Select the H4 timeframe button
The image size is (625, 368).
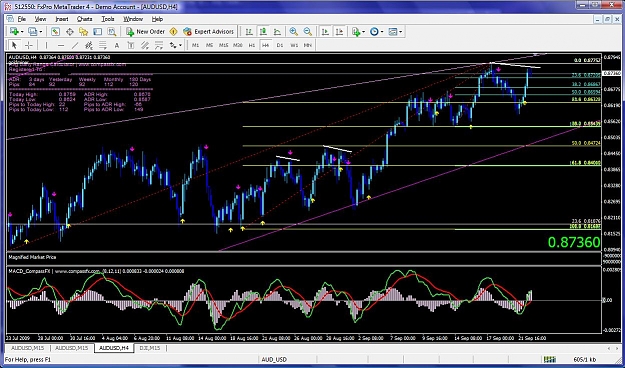(x=265, y=45)
